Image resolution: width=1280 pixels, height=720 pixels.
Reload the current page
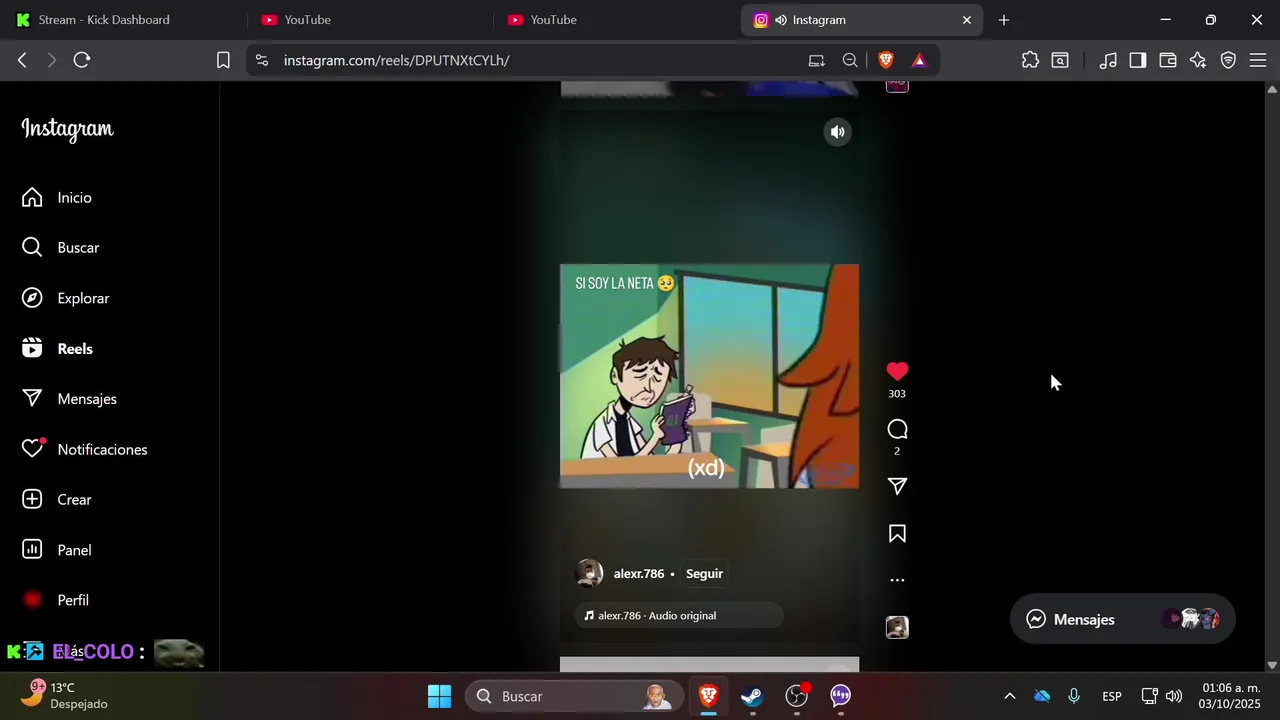(x=82, y=60)
